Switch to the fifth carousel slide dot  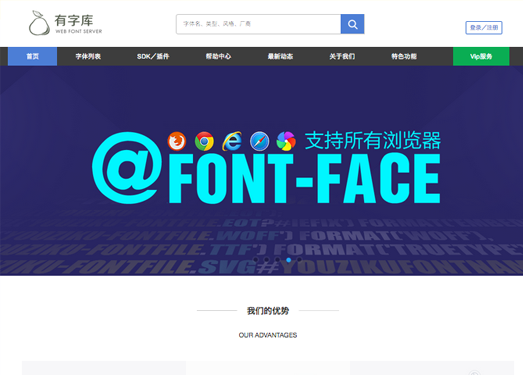click(300, 260)
